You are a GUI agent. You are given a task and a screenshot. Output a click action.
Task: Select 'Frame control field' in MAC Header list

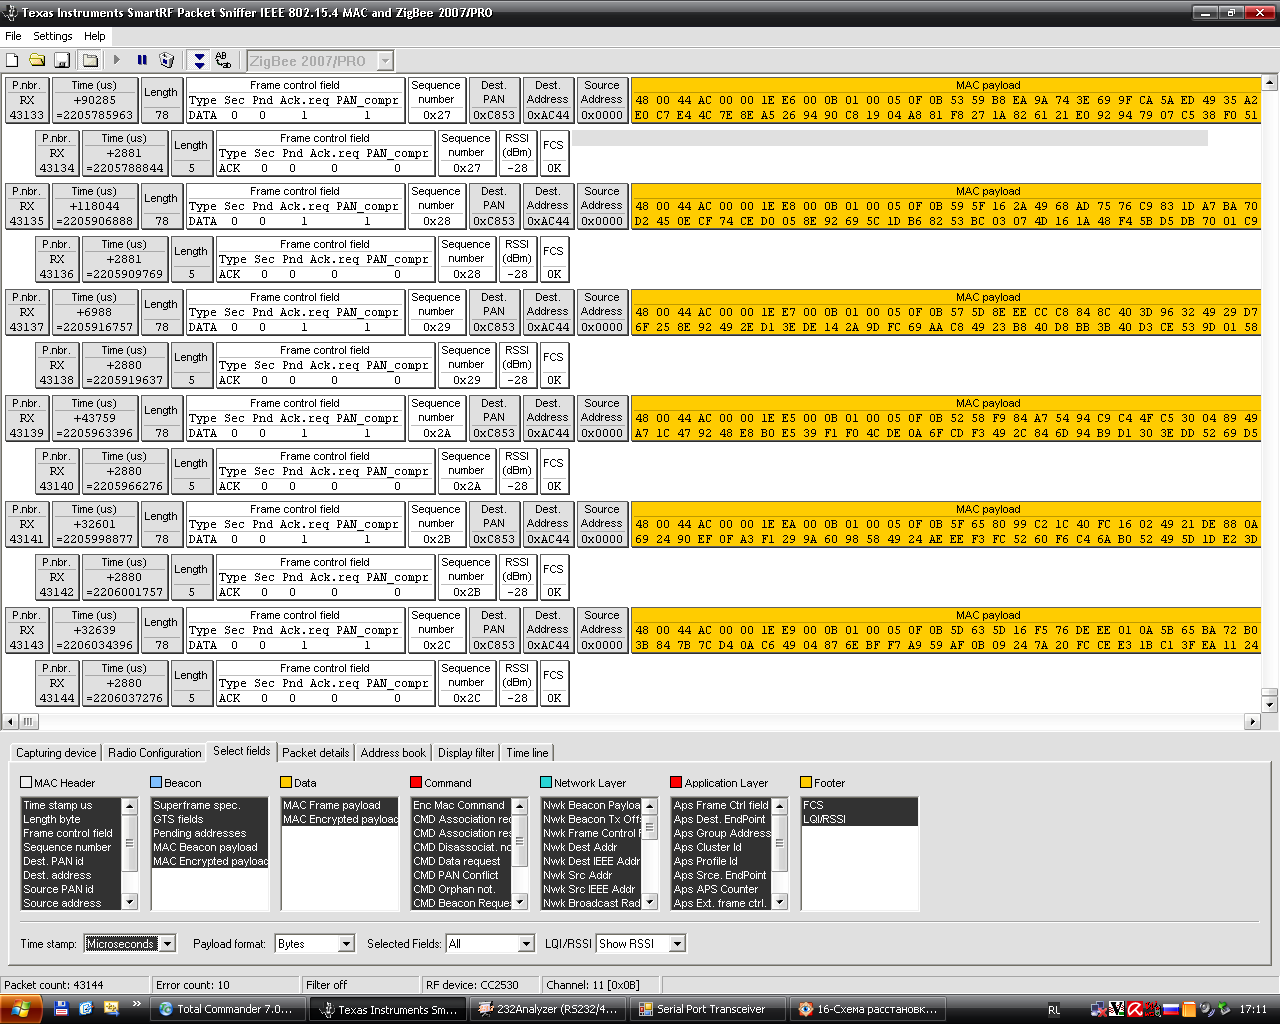point(71,833)
